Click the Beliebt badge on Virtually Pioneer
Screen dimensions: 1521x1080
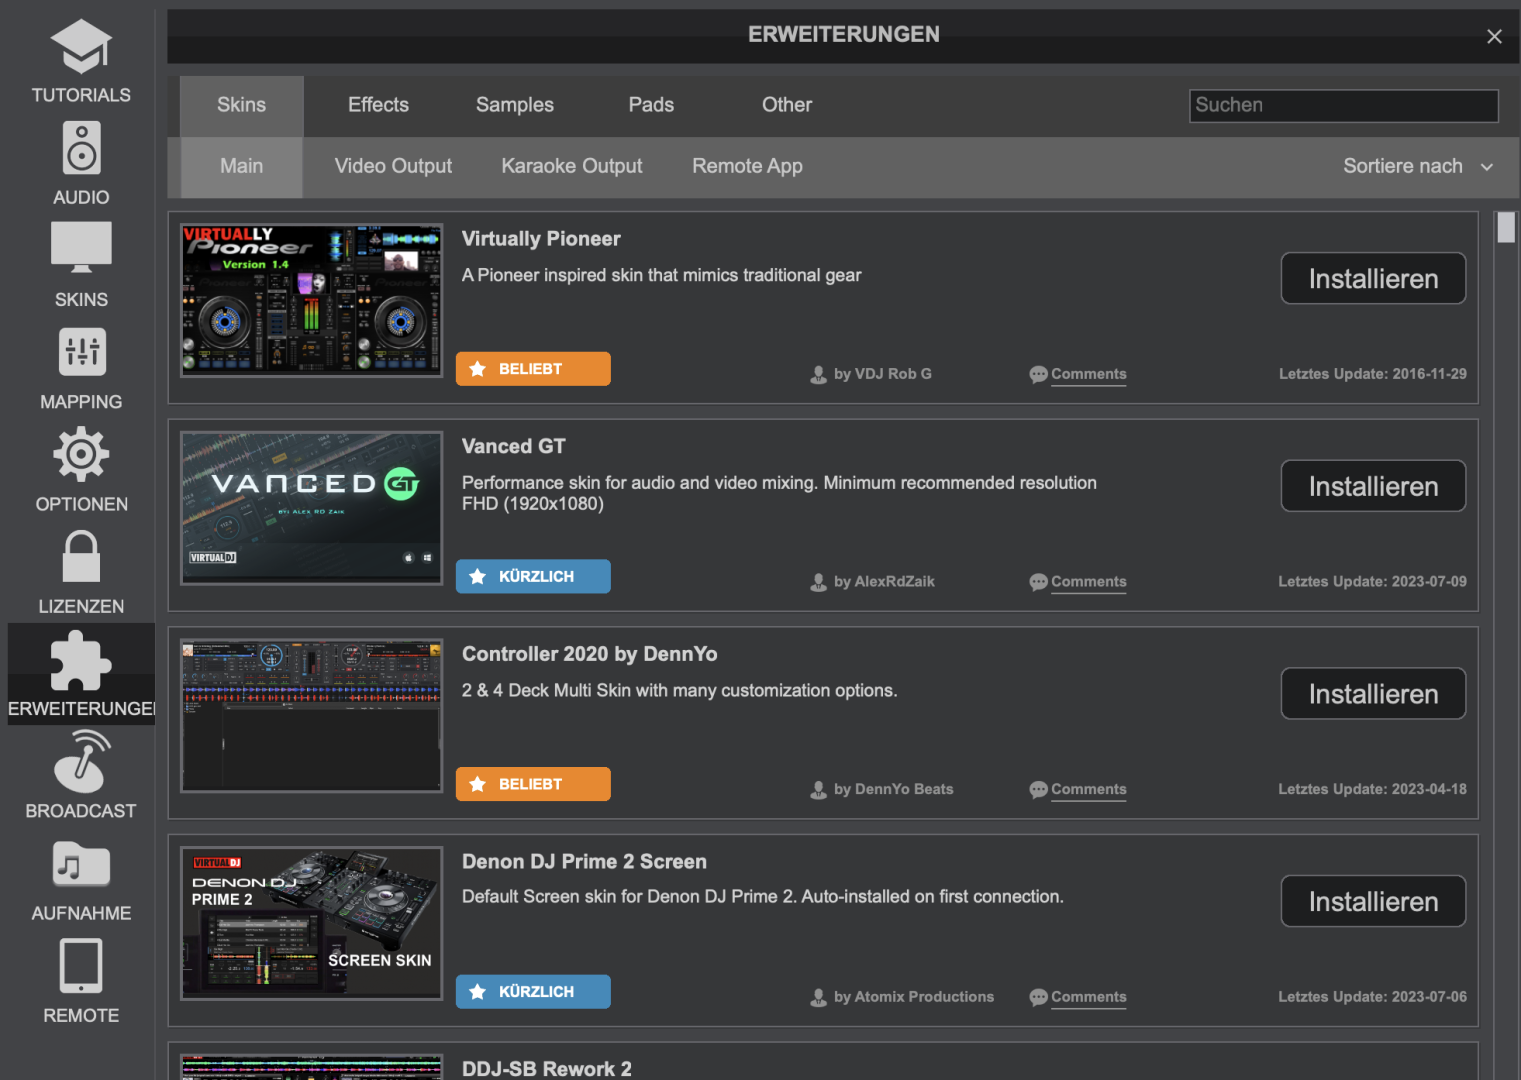point(533,369)
